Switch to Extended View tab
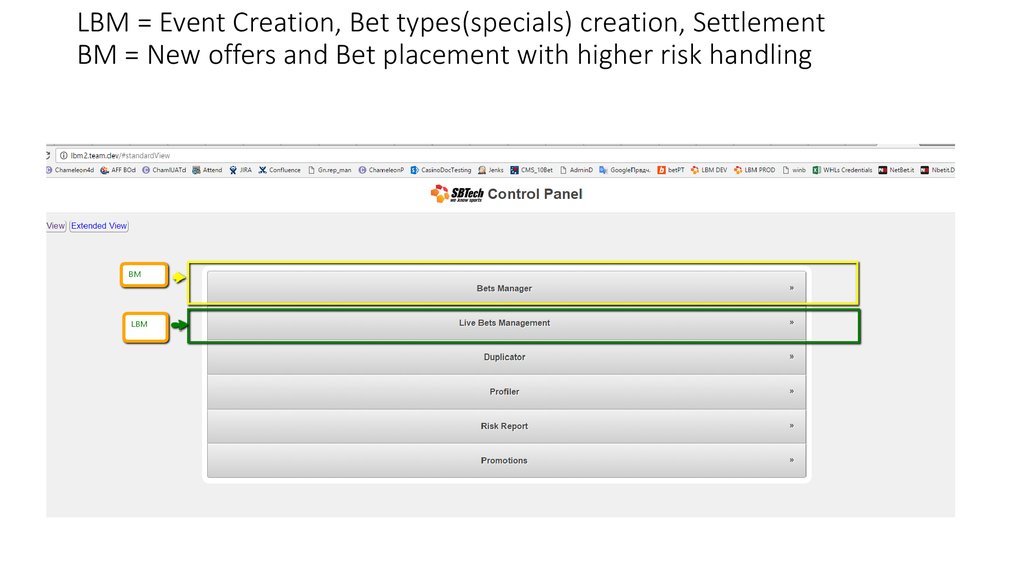The image size is (1024, 574). point(99,226)
